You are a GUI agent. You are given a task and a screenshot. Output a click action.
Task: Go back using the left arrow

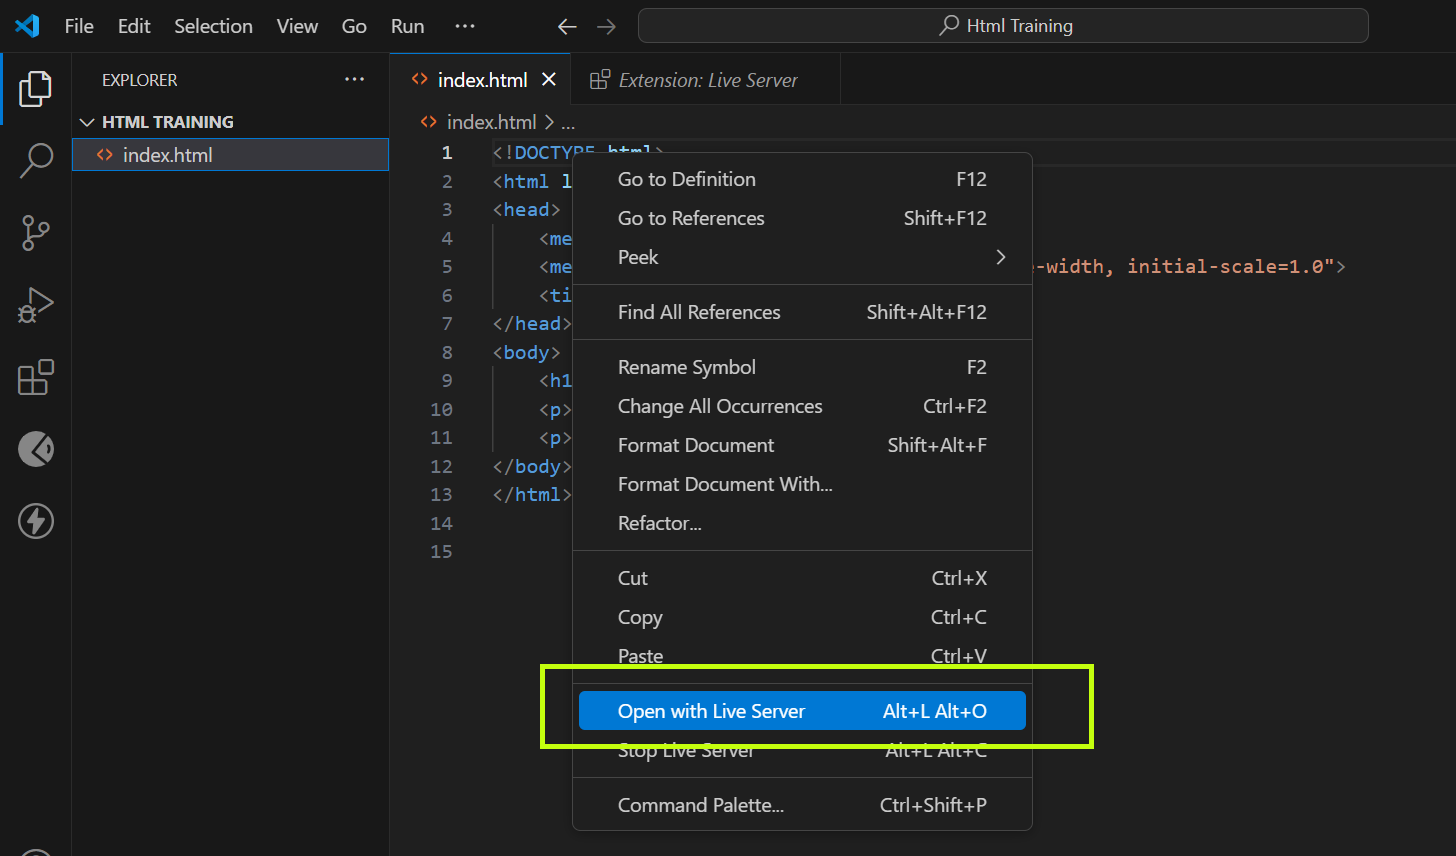[567, 26]
